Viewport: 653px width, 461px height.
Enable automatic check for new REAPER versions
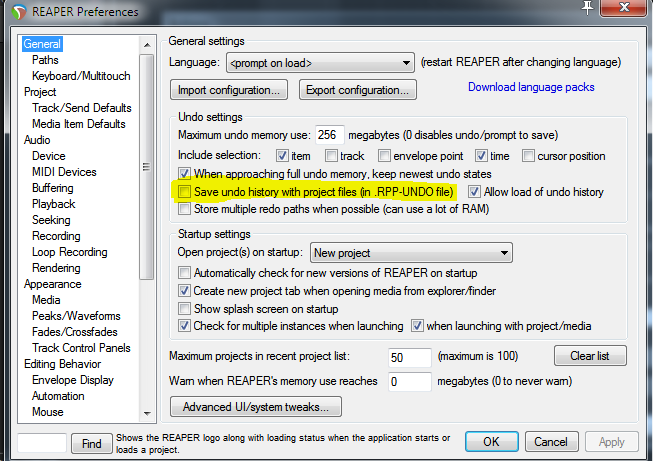tap(184, 273)
